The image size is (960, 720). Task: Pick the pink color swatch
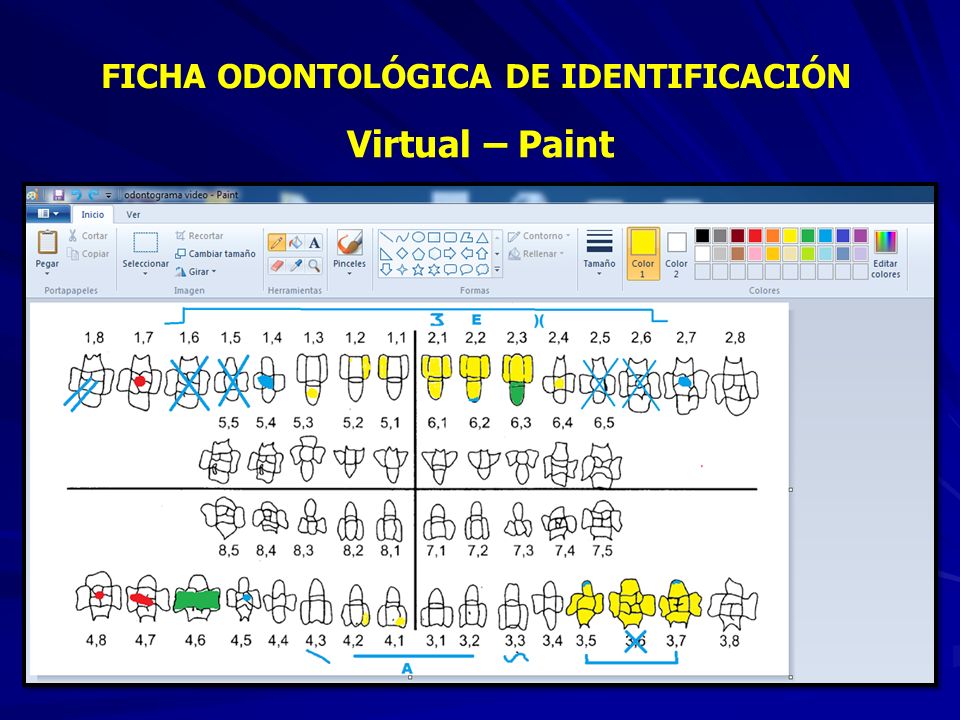tap(755, 253)
